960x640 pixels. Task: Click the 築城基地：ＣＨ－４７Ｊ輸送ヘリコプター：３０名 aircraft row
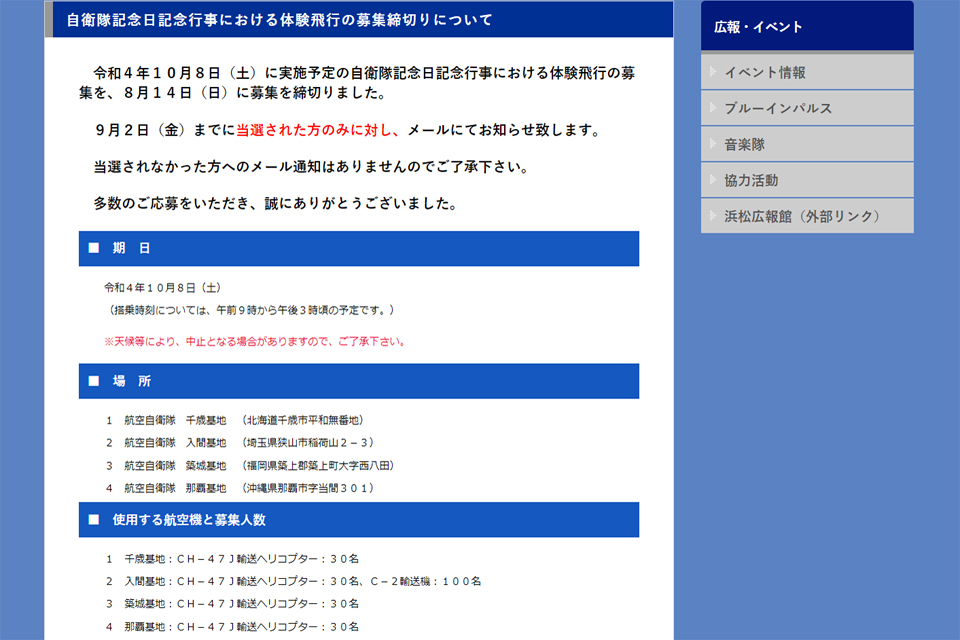233,604
